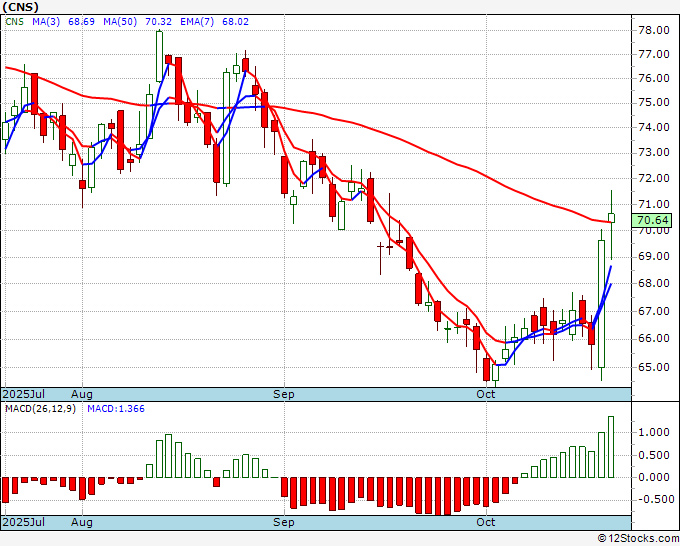Click the latest green candlestick near 70.64

coord(611,218)
